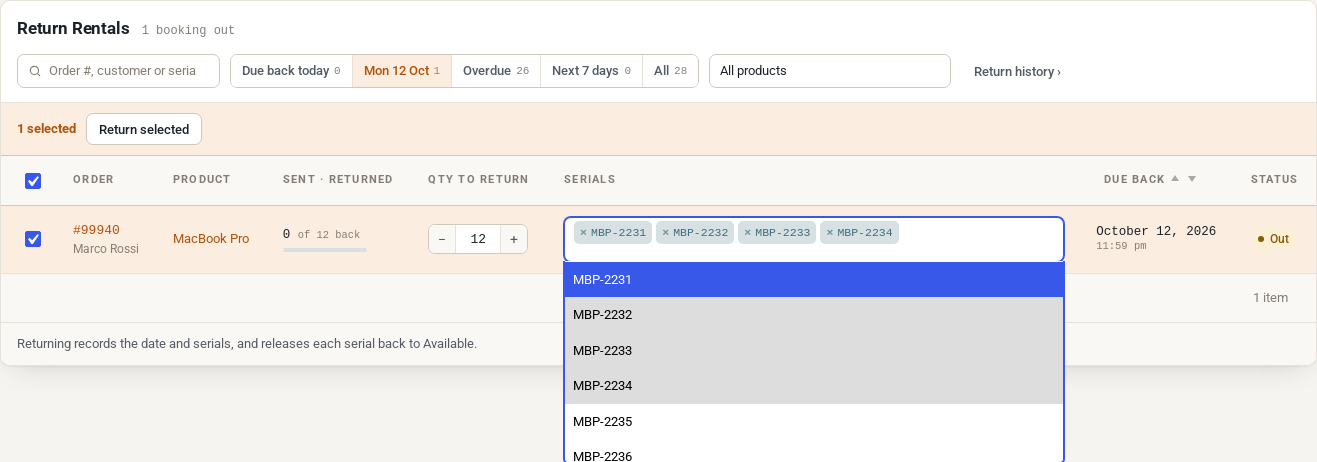
Task: Switch to Due back today tab
Action: 291,71
